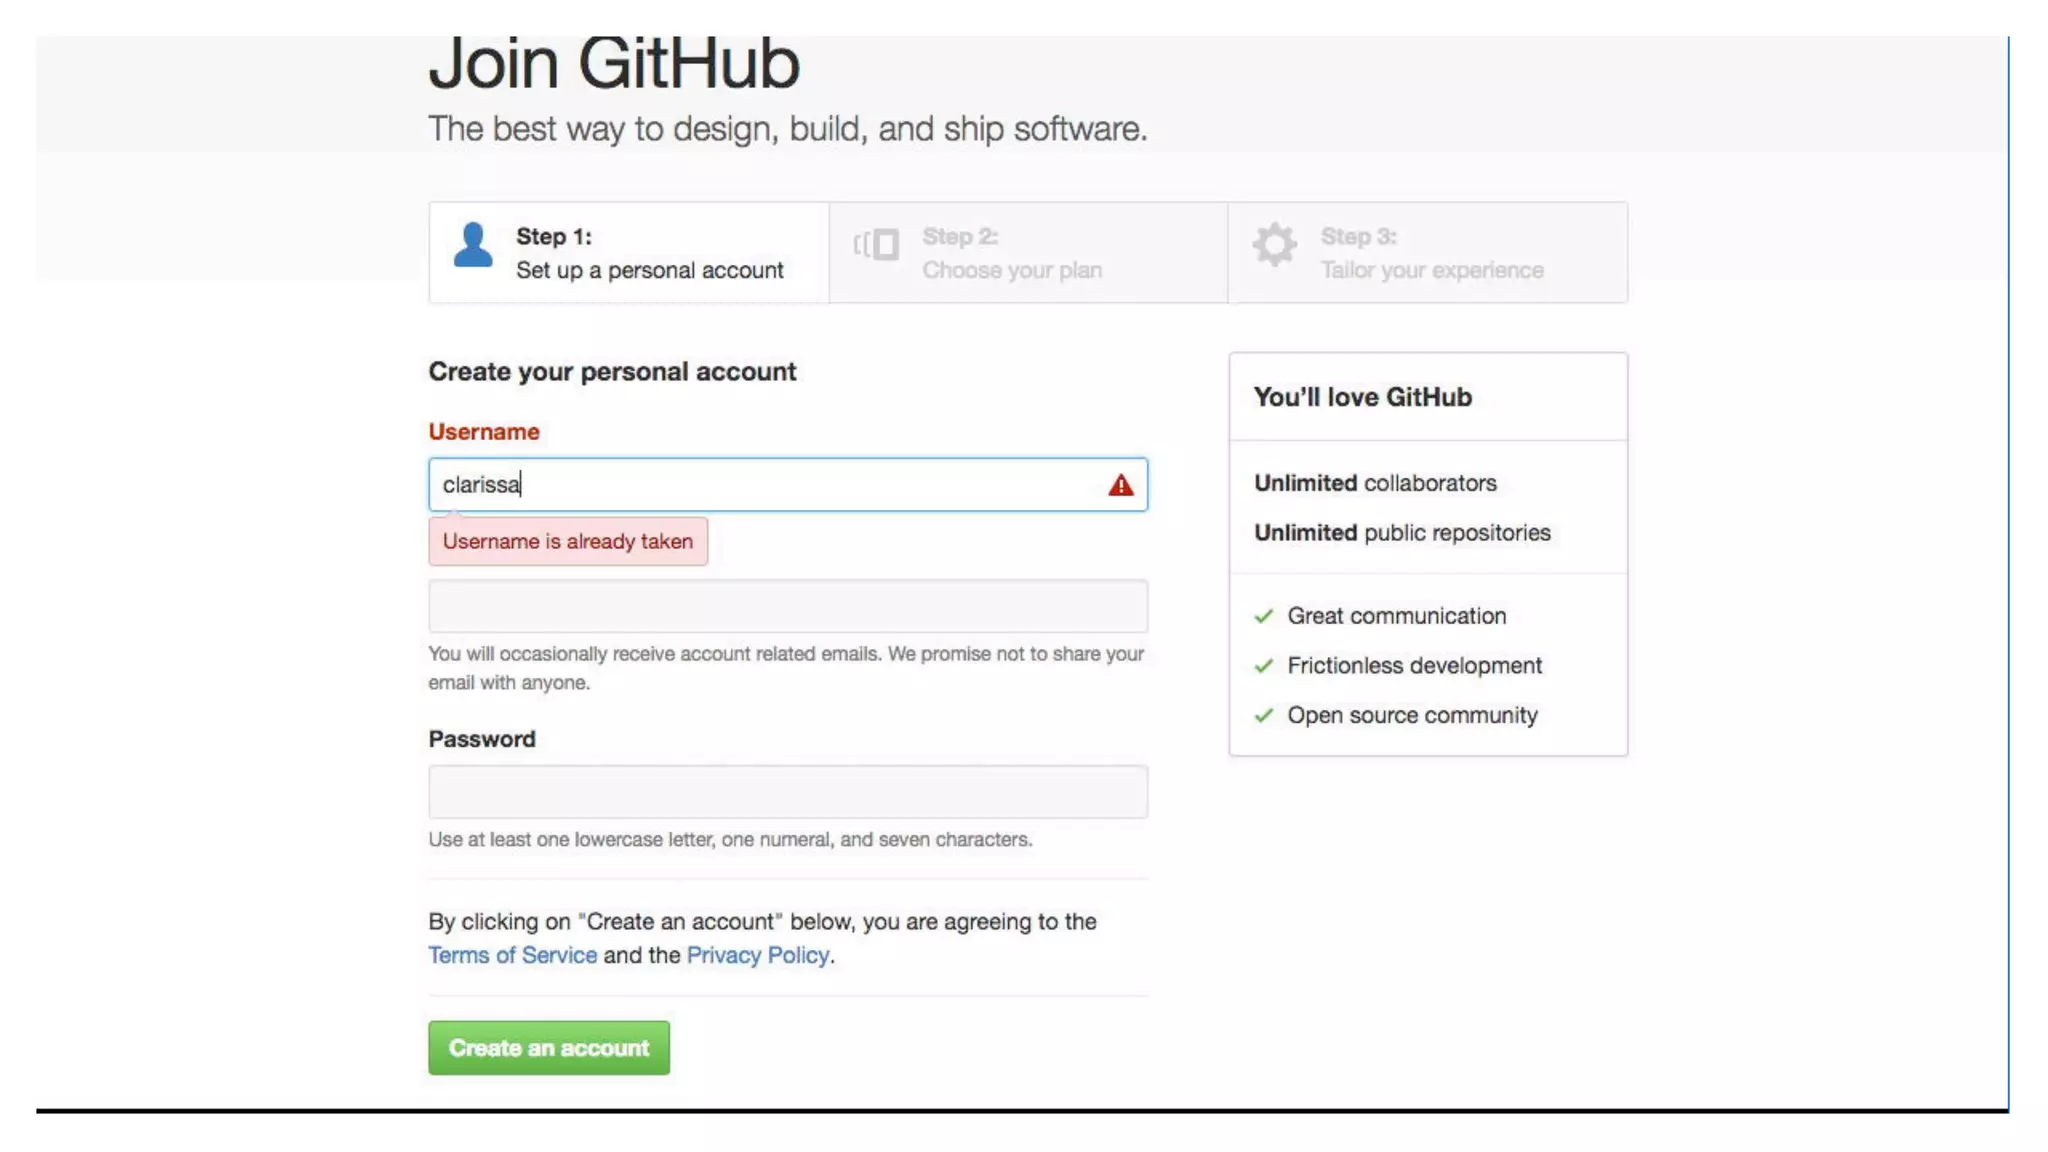Click the Username is already taken message
2048x1152 pixels.
coord(567,541)
